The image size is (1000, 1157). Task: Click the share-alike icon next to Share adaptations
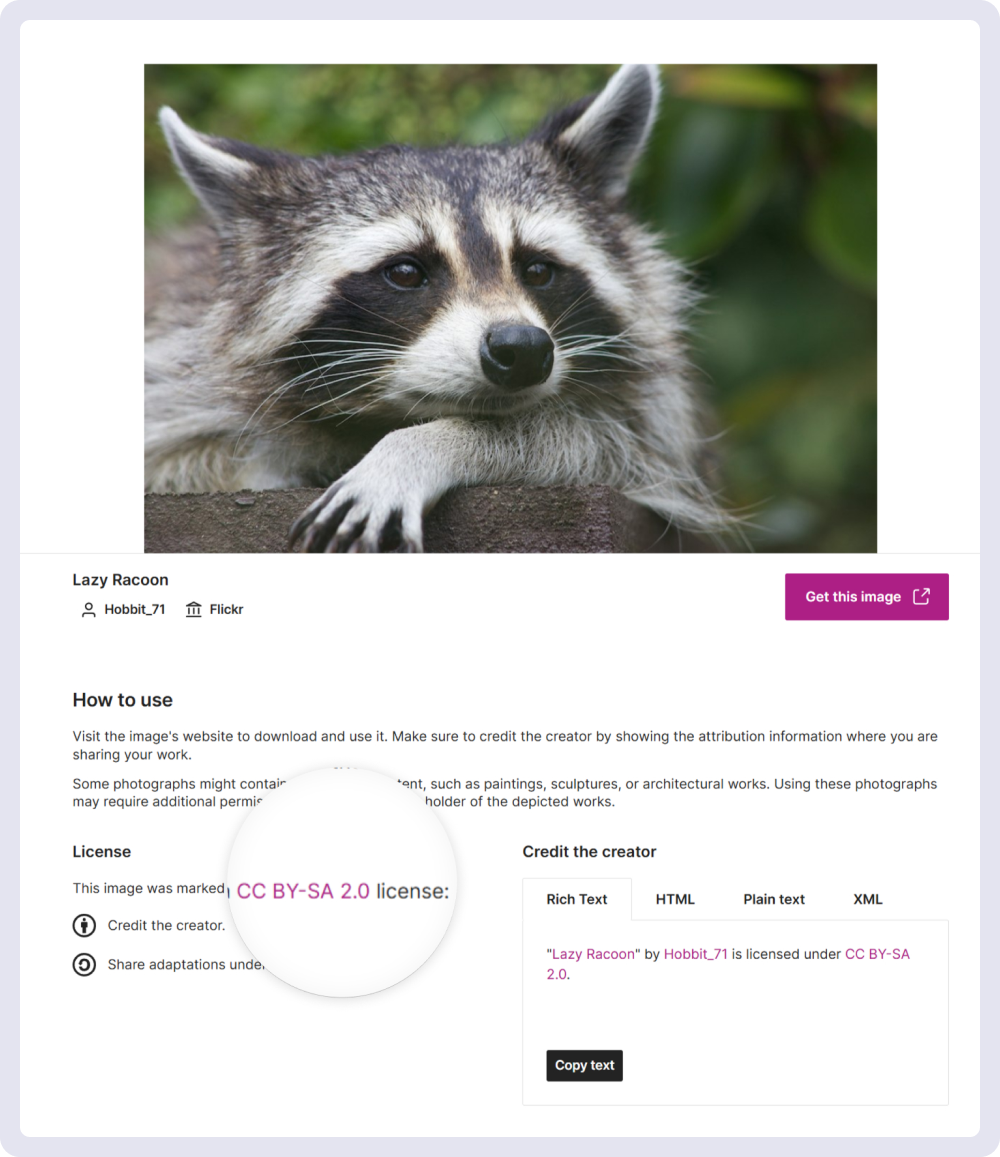[x=84, y=964]
